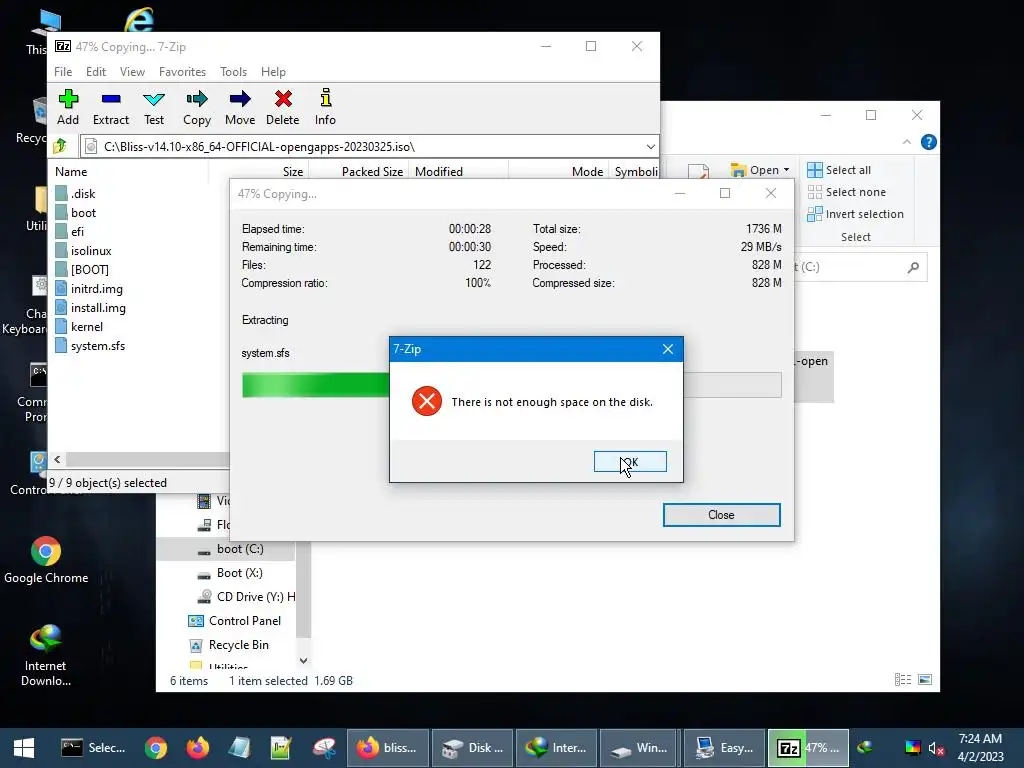Open the View menu
The width and height of the screenshot is (1024, 768).
pyautogui.click(x=132, y=72)
